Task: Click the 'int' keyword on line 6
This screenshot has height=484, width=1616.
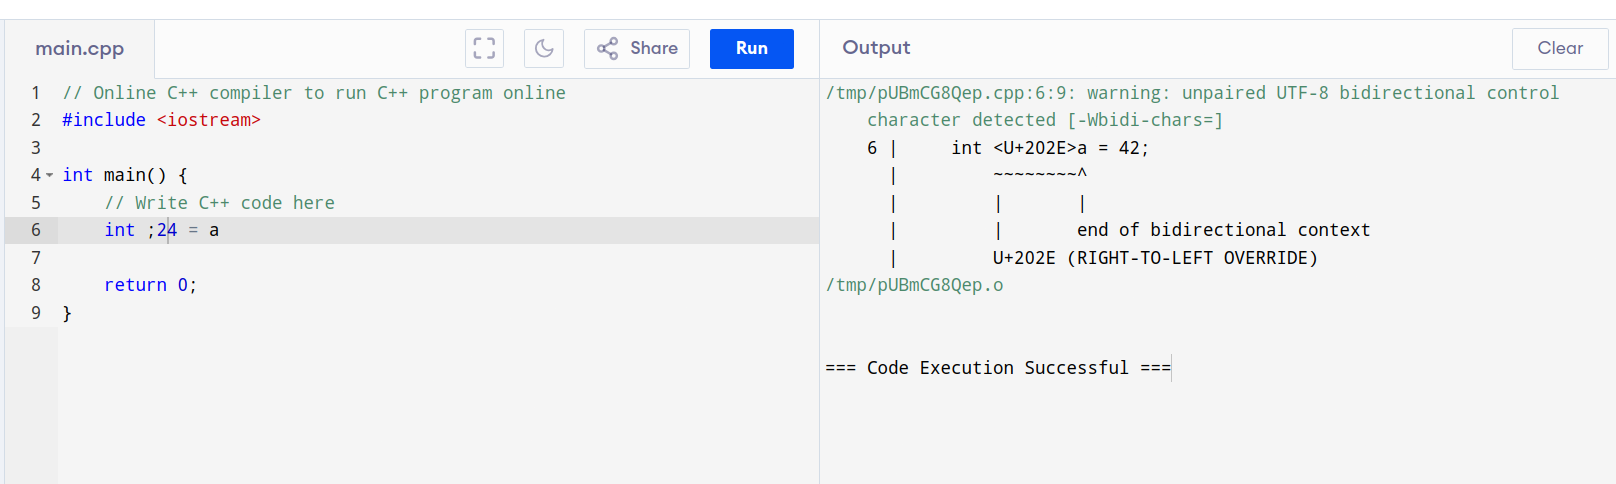Action: coord(119,230)
